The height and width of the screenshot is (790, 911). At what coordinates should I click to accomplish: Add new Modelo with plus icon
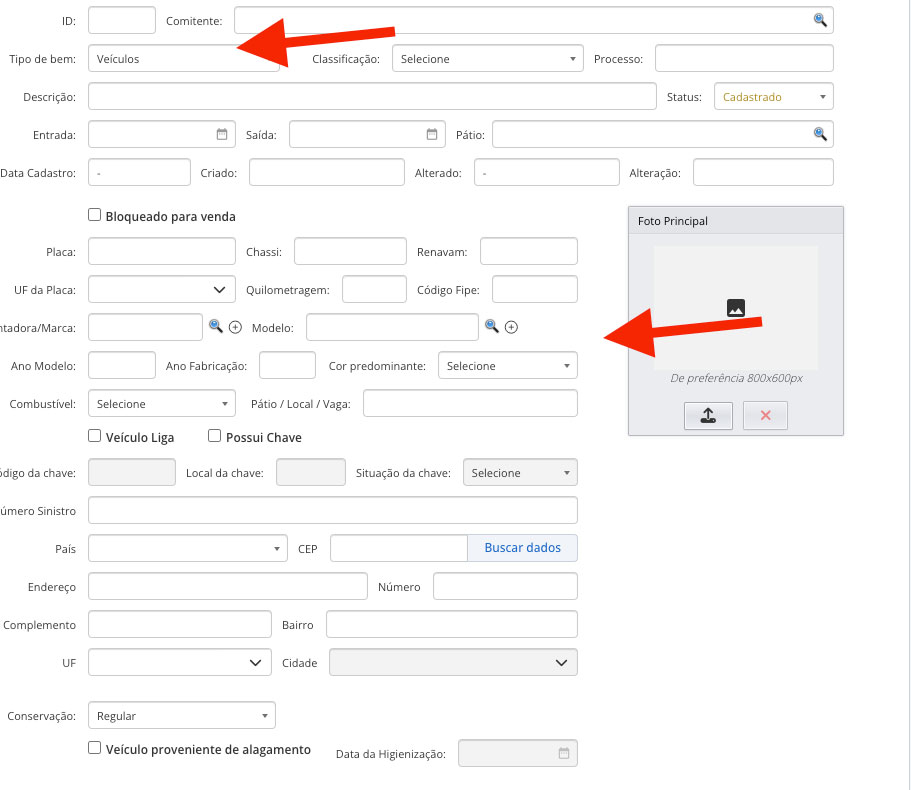pos(511,327)
